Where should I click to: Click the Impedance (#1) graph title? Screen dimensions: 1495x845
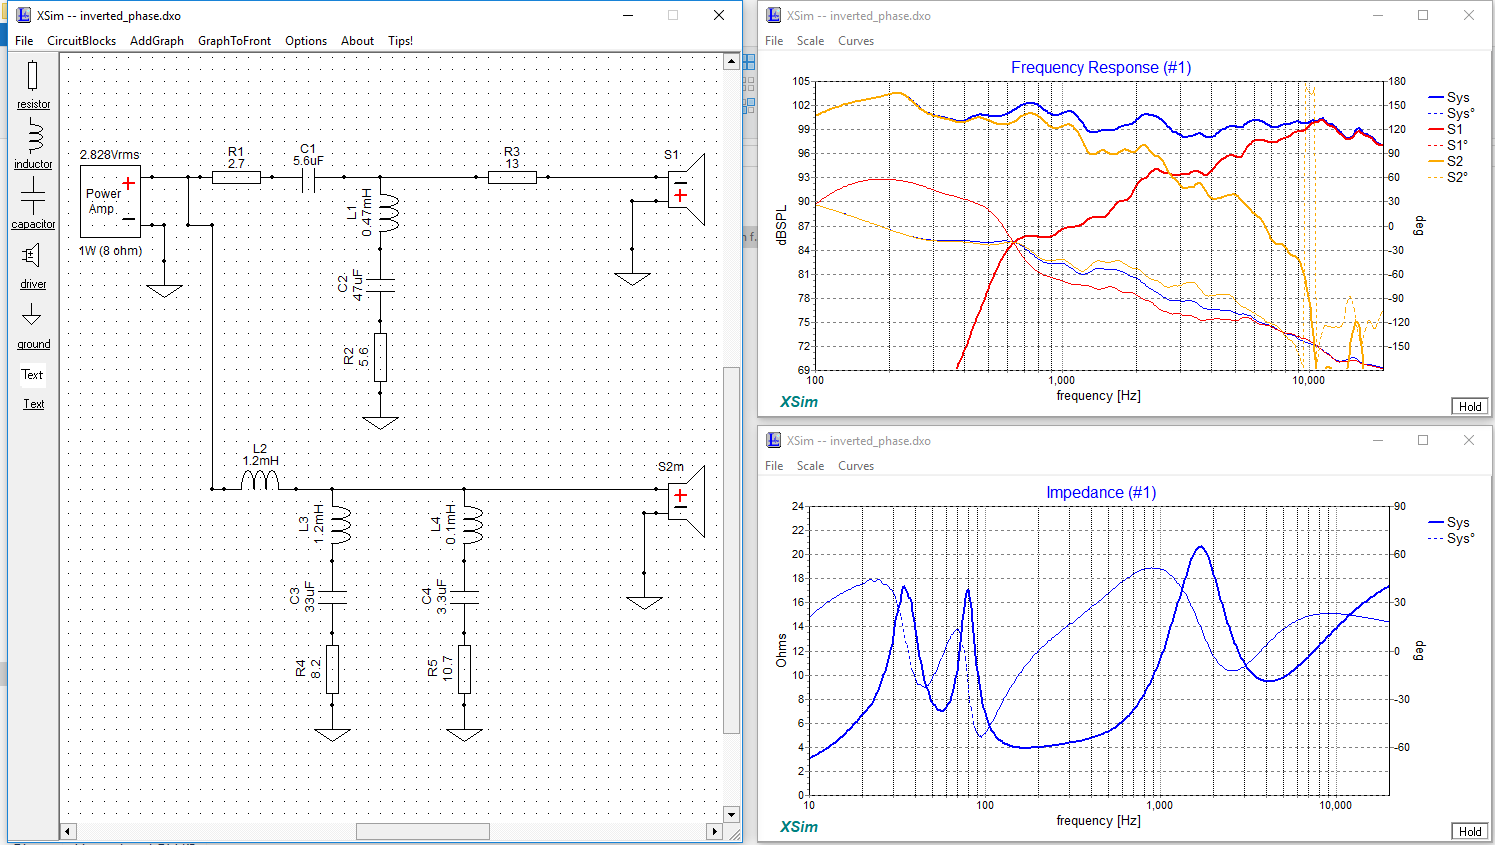pos(1101,493)
